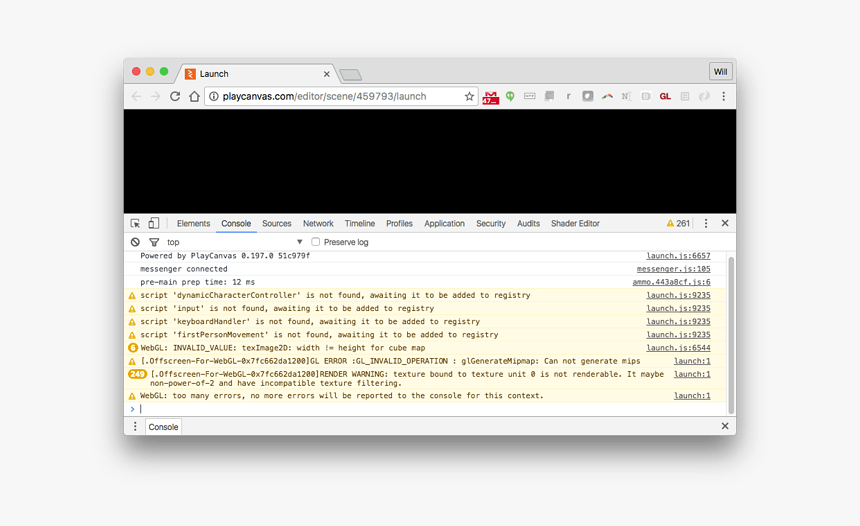This screenshot has height=526, width=860.
Task: Open the top execution context dropdown
Action: 234,242
